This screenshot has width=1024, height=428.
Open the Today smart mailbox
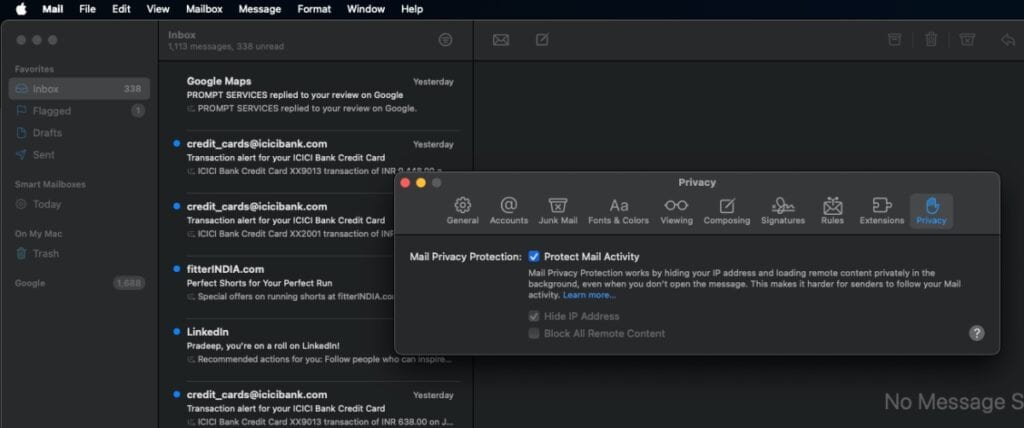click(x=79, y=204)
